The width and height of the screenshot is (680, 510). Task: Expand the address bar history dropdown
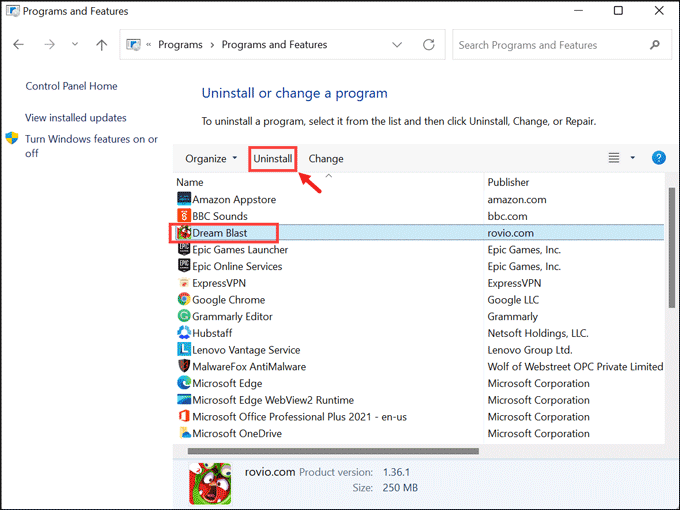coord(398,45)
